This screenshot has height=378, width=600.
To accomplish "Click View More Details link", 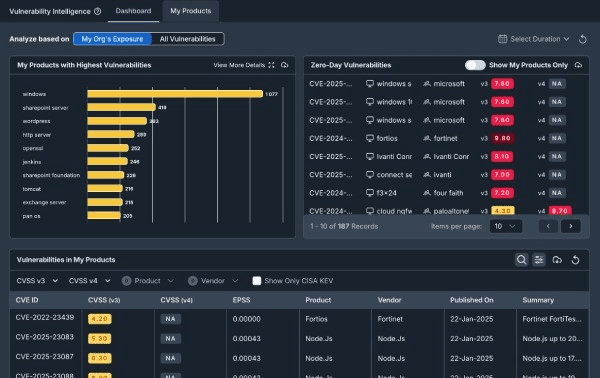I will (x=239, y=65).
